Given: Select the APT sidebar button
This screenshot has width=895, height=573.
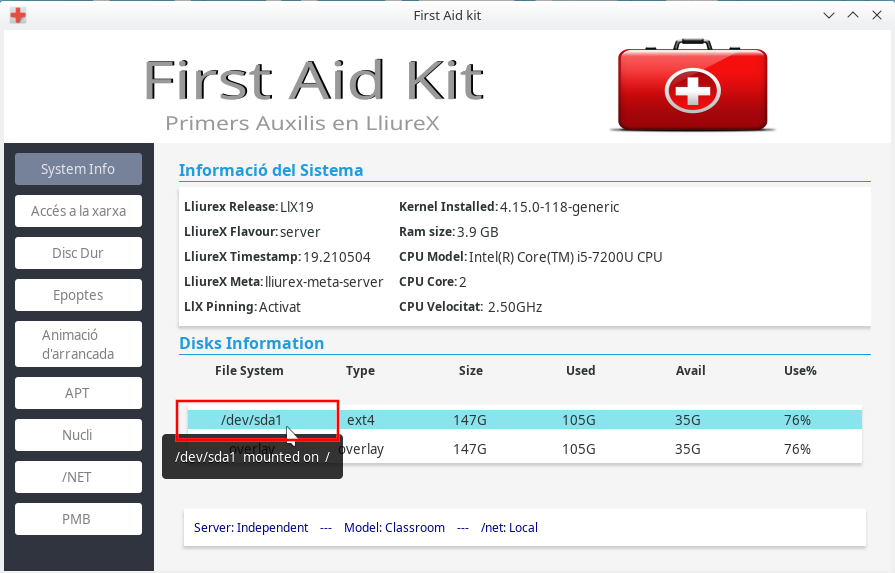Looking at the screenshot, I should (x=78, y=393).
